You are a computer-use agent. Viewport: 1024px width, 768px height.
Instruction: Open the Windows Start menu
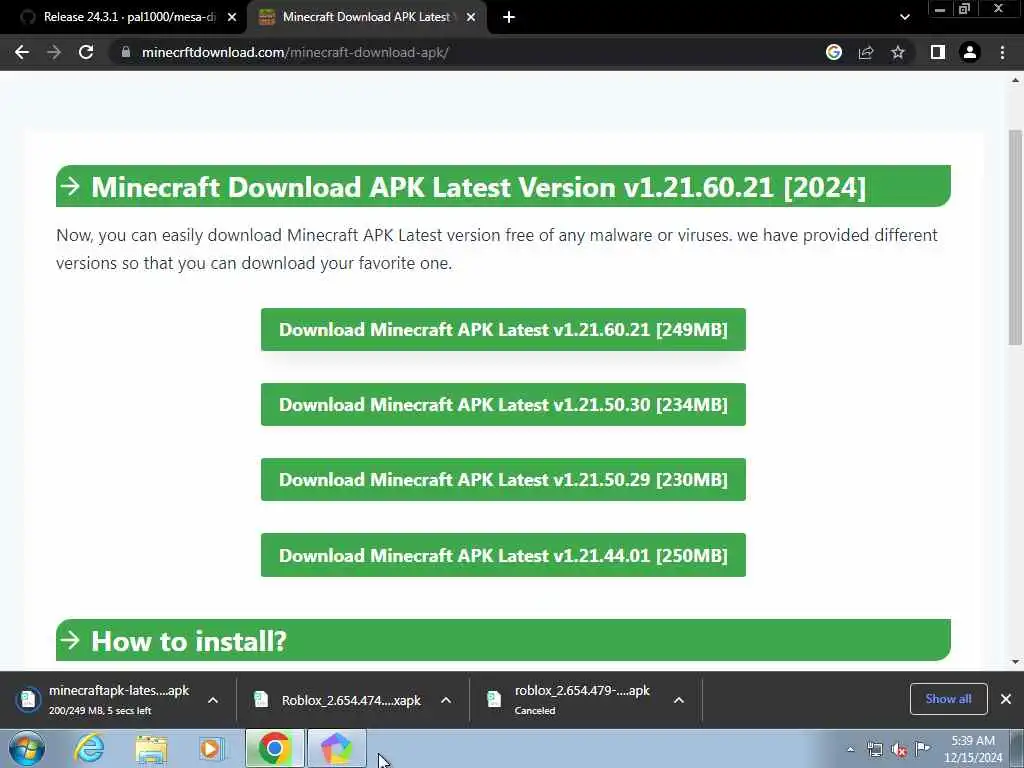[x=27, y=748]
